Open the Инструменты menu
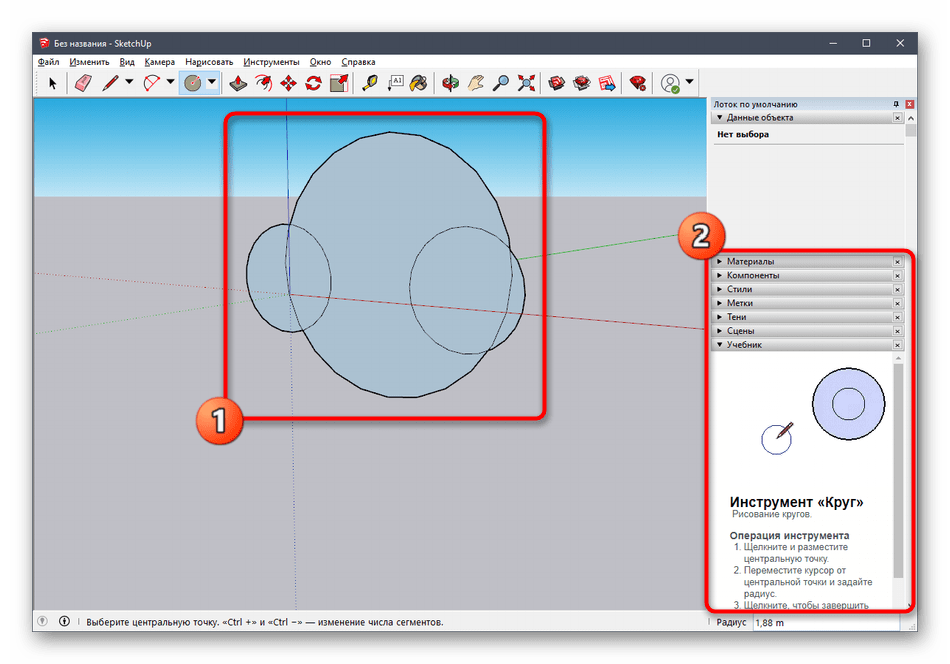Screen dimensions: 950x664 click(x=271, y=62)
